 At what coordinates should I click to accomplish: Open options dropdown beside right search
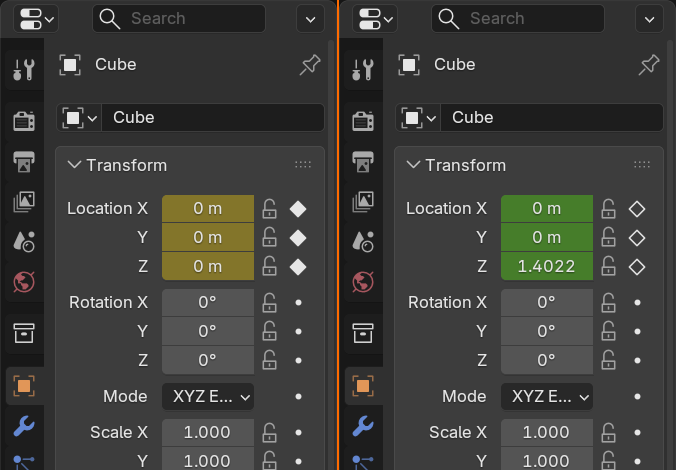pyautogui.click(x=649, y=19)
